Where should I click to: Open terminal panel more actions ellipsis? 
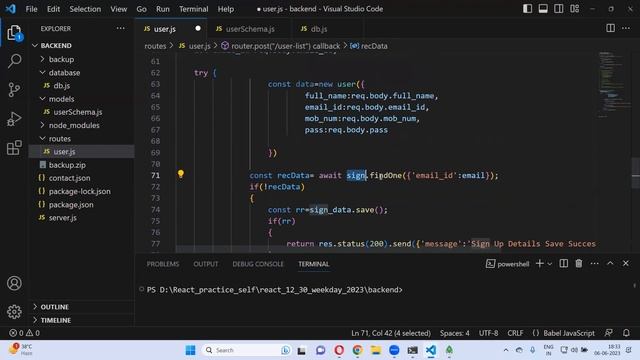click(x=594, y=264)
